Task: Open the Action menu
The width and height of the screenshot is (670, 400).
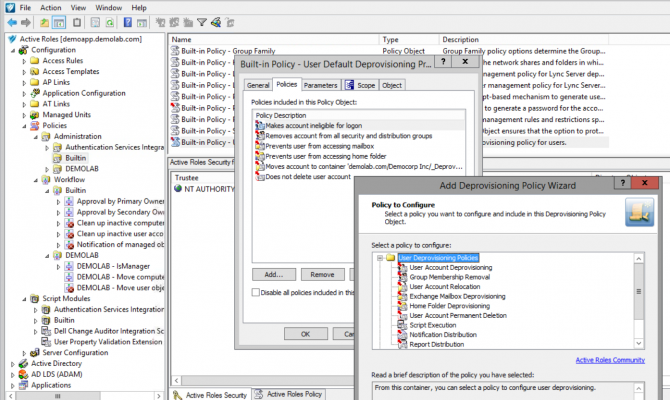Action: 50,8
